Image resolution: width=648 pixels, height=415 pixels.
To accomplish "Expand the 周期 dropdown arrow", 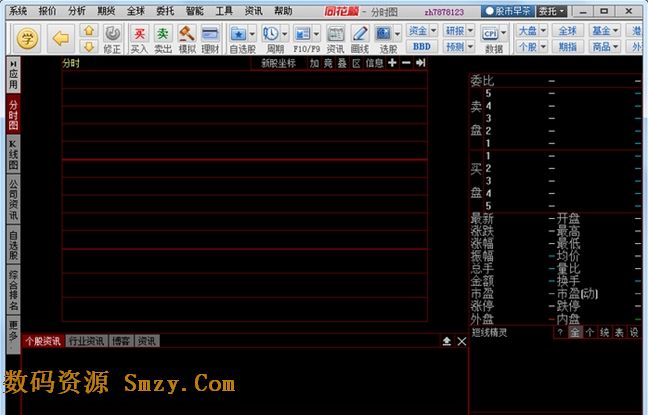I will [x=285, y=33].
